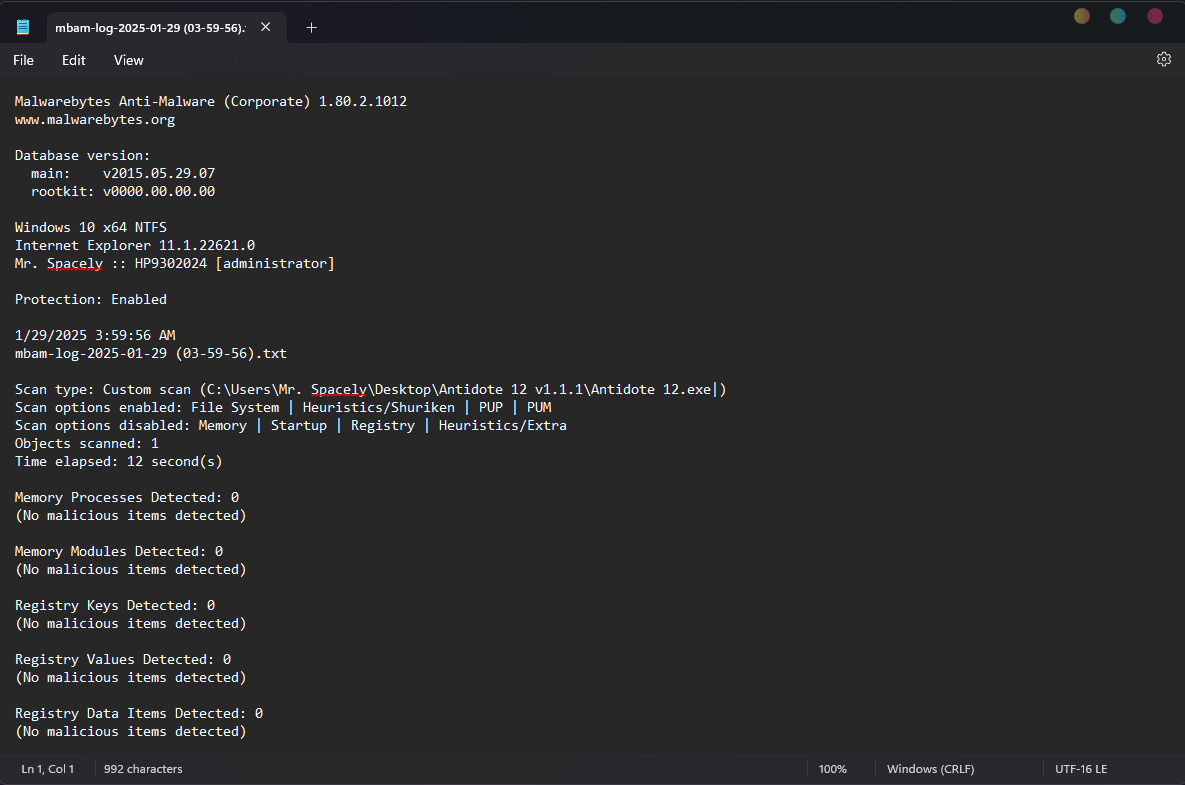Click the www.malwarebytes.org text
Viewport: 1185px width, 785px height.
click(95, 120)
